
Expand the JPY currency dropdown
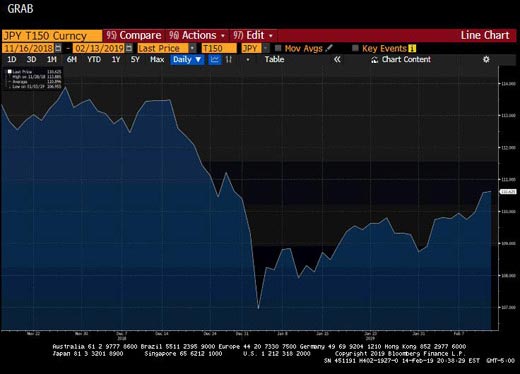click(x=265, y=48)
